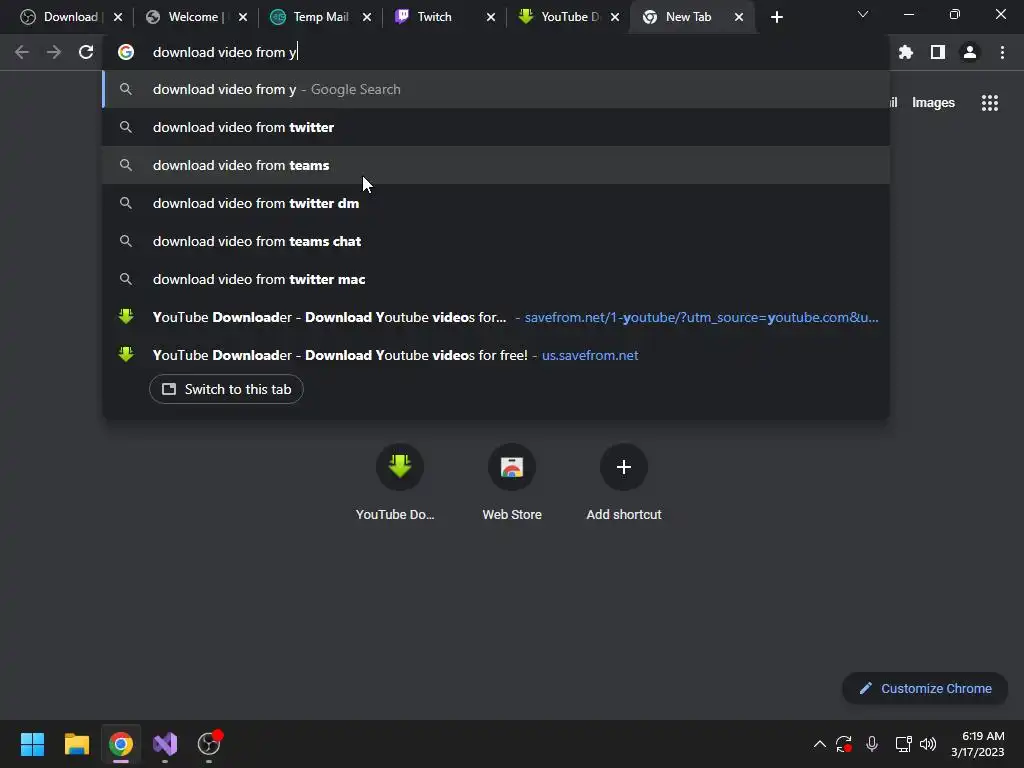Open the Images link
This screenshot has width=1024, height=768.
(933, 103)
